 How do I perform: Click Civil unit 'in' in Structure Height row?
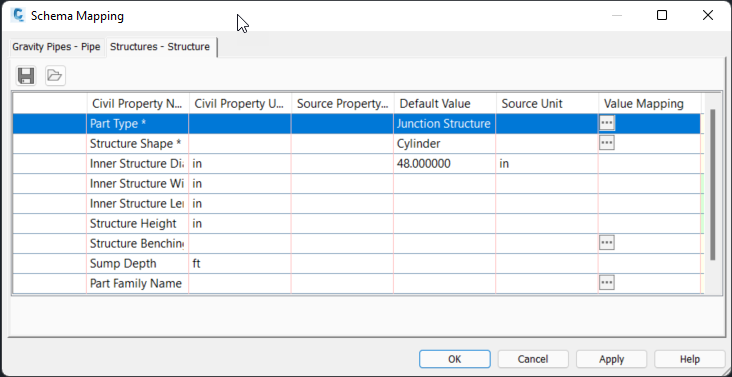point(240,224)
